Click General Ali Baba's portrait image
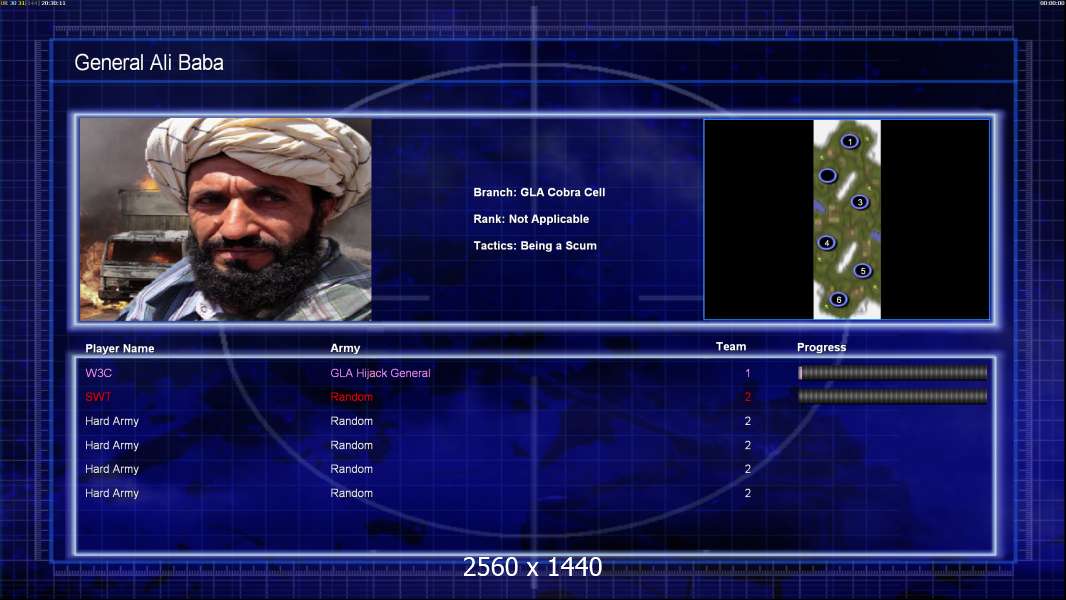The width and height of the screenshot is (1066, 600). click(225, 219)
